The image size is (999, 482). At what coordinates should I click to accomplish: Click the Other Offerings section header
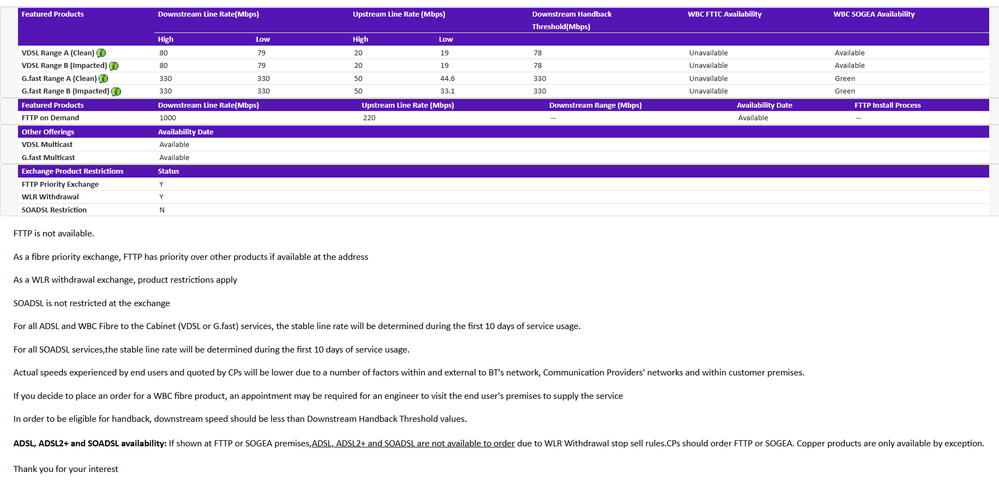click(46, 132)
